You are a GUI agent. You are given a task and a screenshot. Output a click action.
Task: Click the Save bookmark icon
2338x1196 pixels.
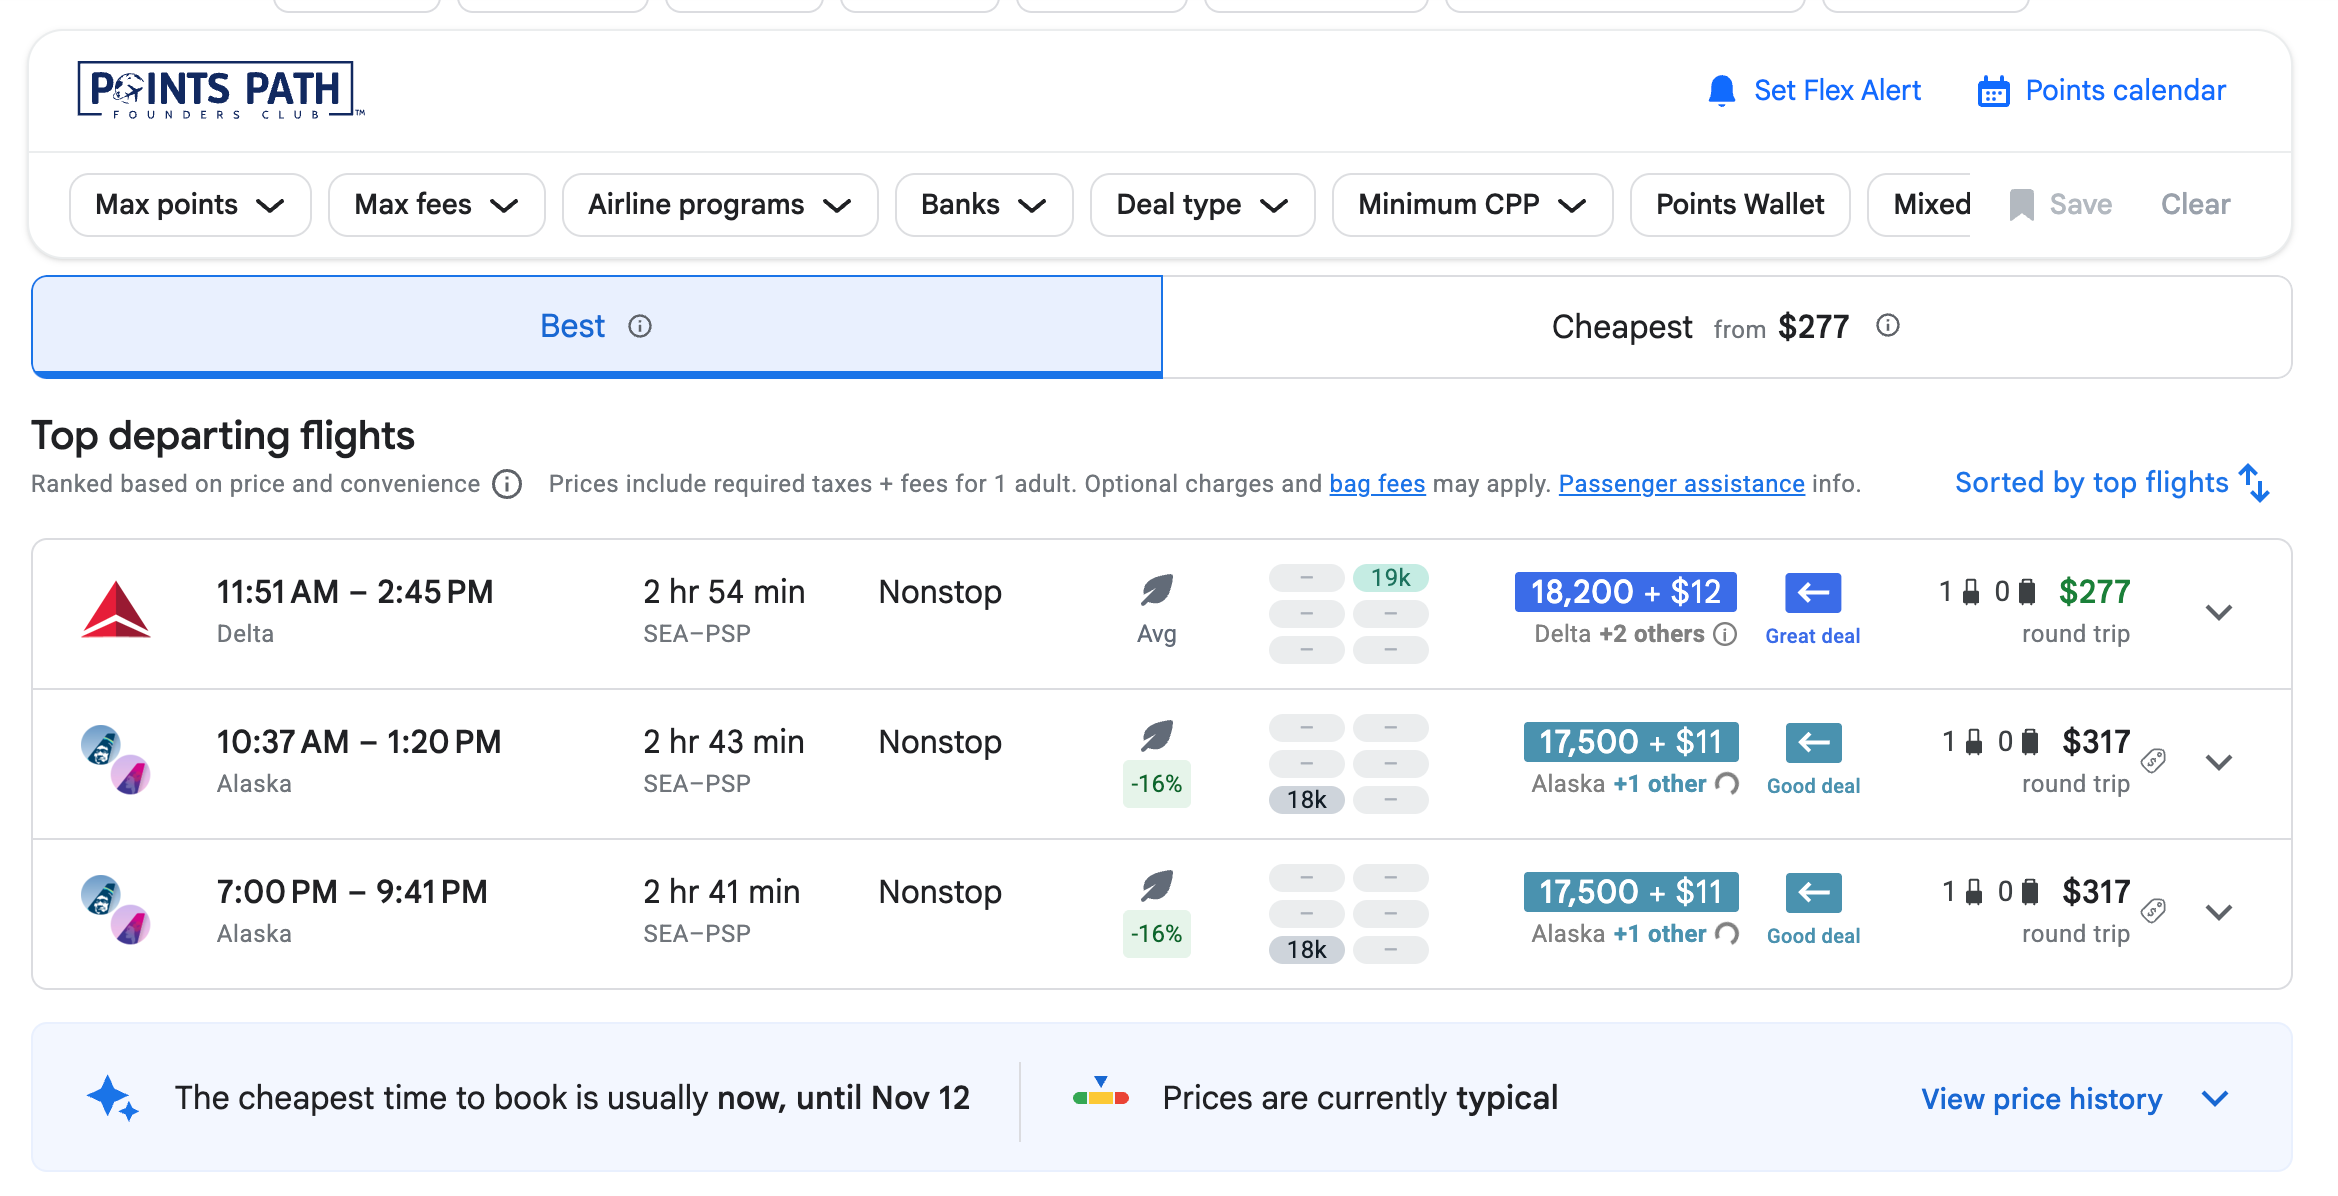tap(2021, 205)
